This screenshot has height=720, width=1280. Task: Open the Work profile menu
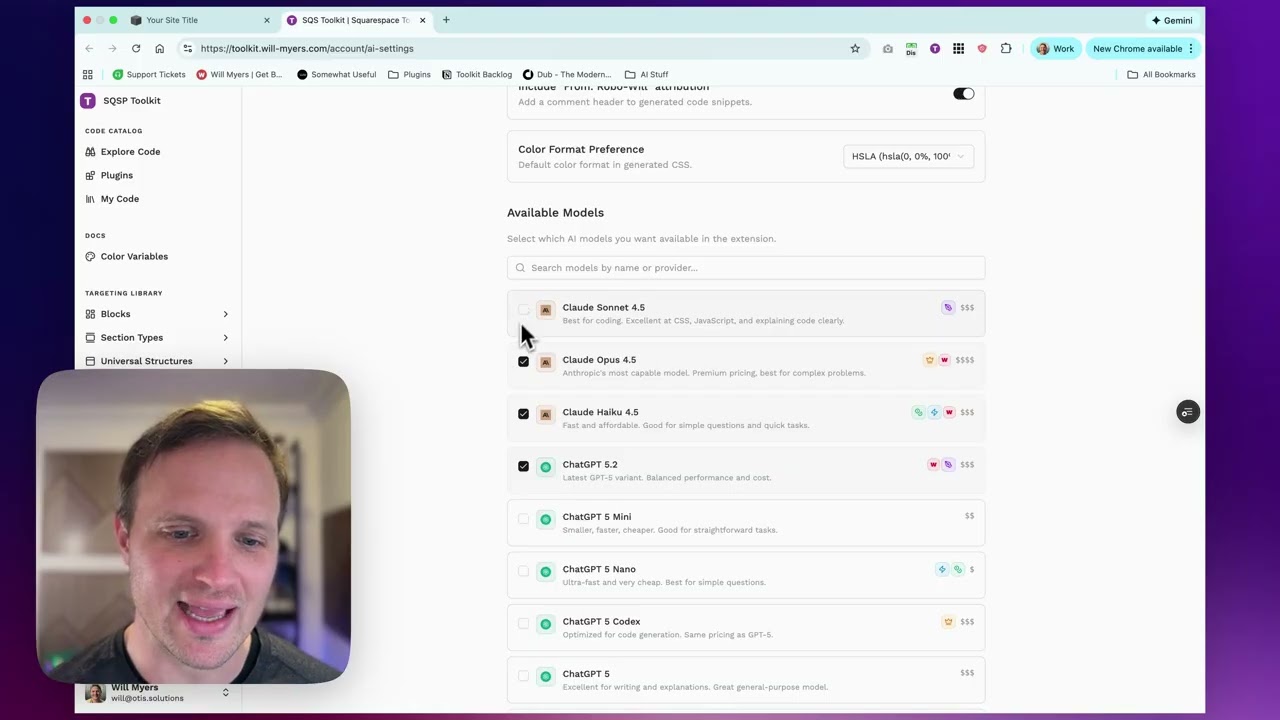click(x=1056, y=48)
